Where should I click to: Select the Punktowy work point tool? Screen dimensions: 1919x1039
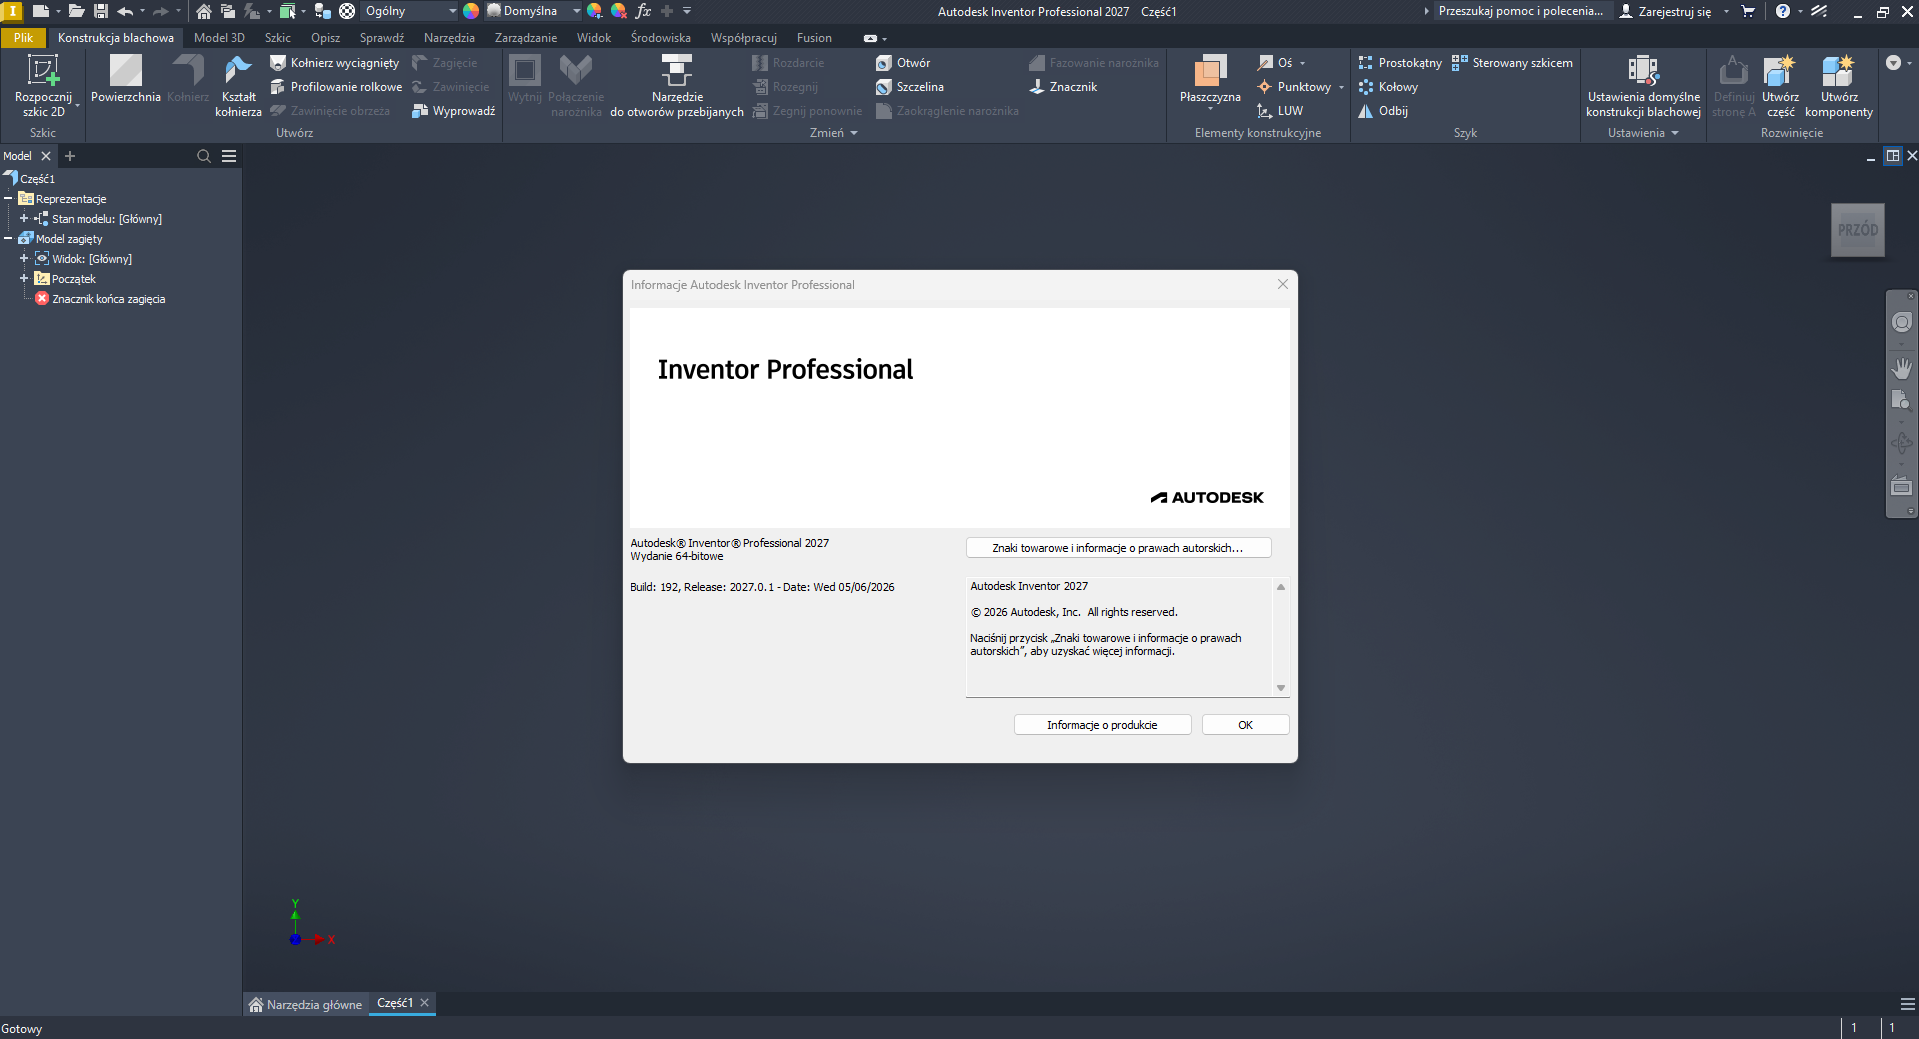[x=1294, y=87]
